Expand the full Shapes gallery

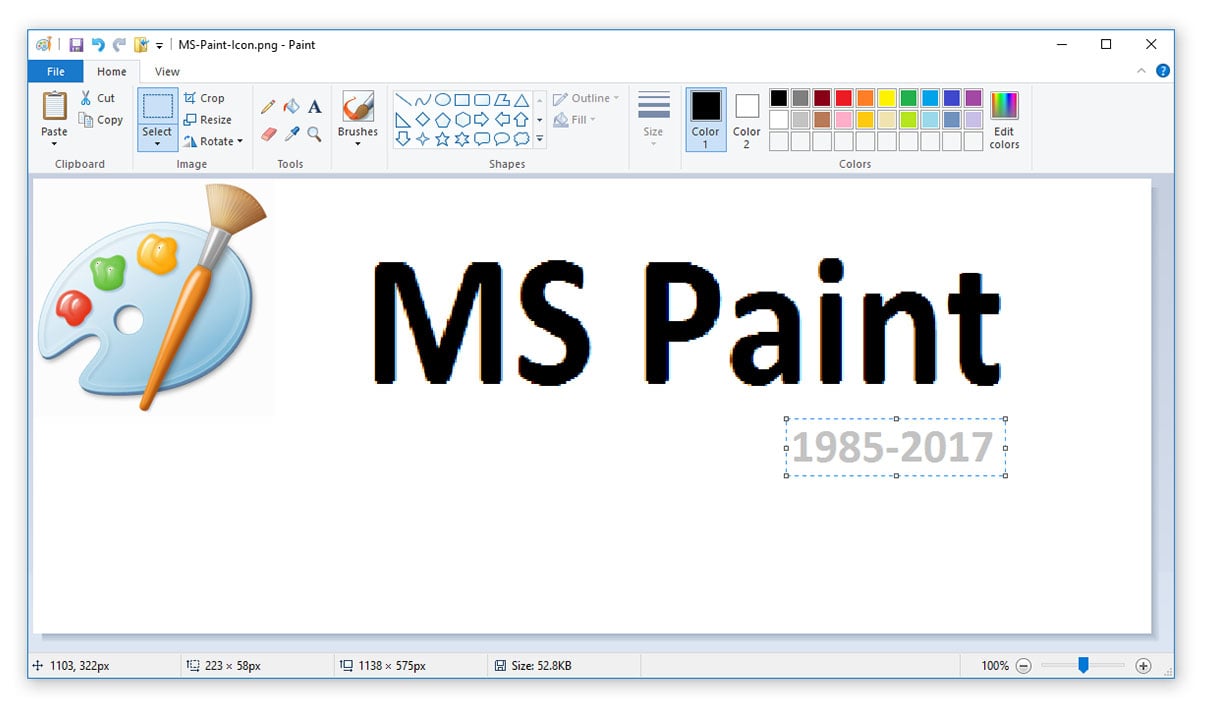540,140
